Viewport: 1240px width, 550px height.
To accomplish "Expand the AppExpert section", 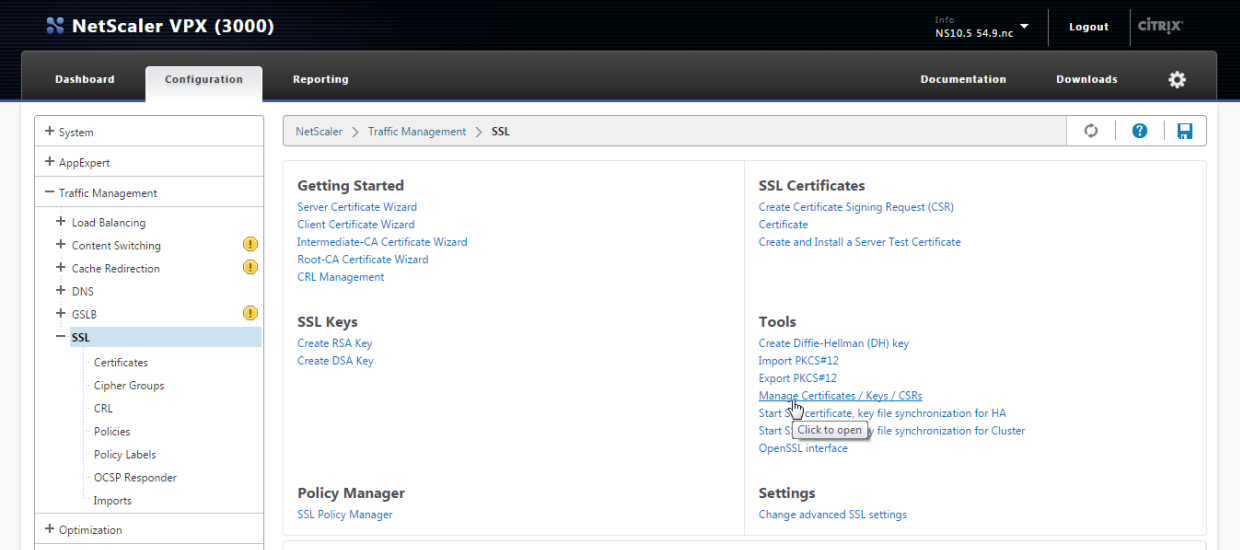I will click(x=50, y=162).
